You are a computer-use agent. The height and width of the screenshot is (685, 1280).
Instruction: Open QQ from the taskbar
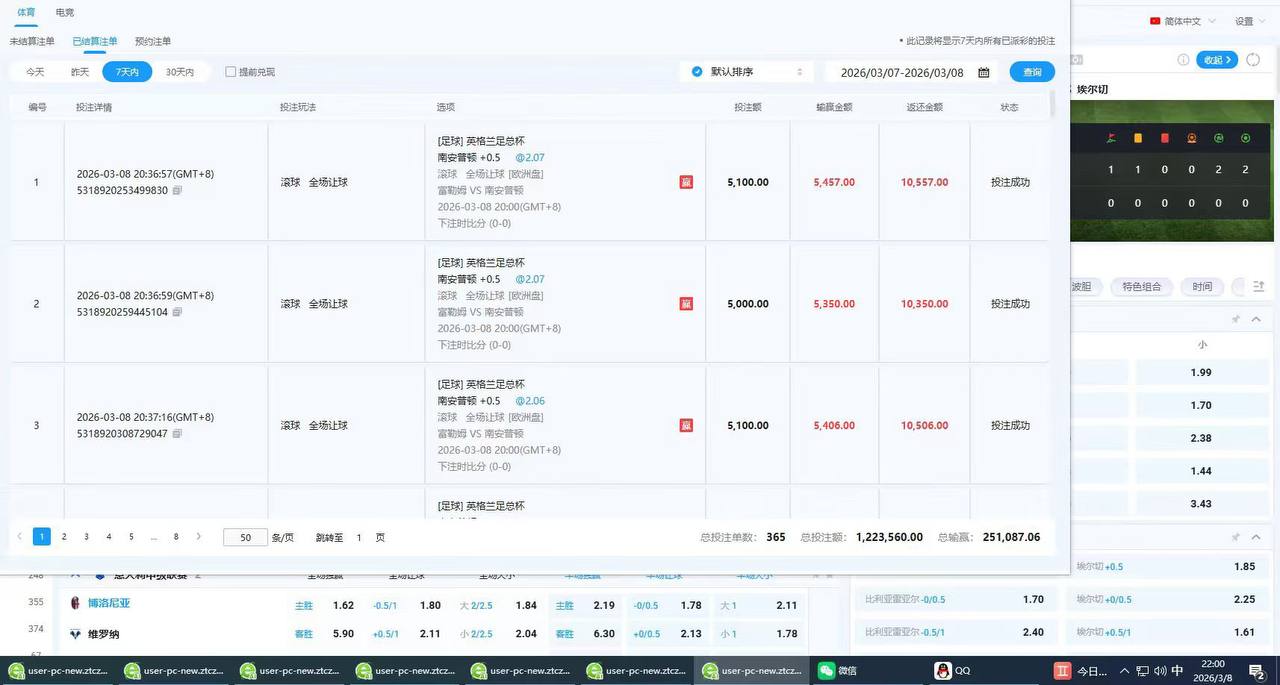[x=953, y=671]
